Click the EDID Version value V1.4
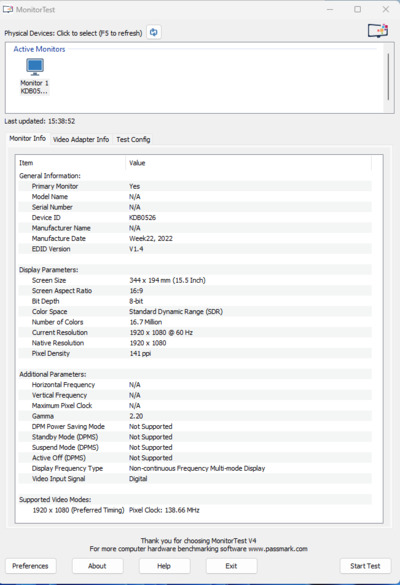 point(136,249)
